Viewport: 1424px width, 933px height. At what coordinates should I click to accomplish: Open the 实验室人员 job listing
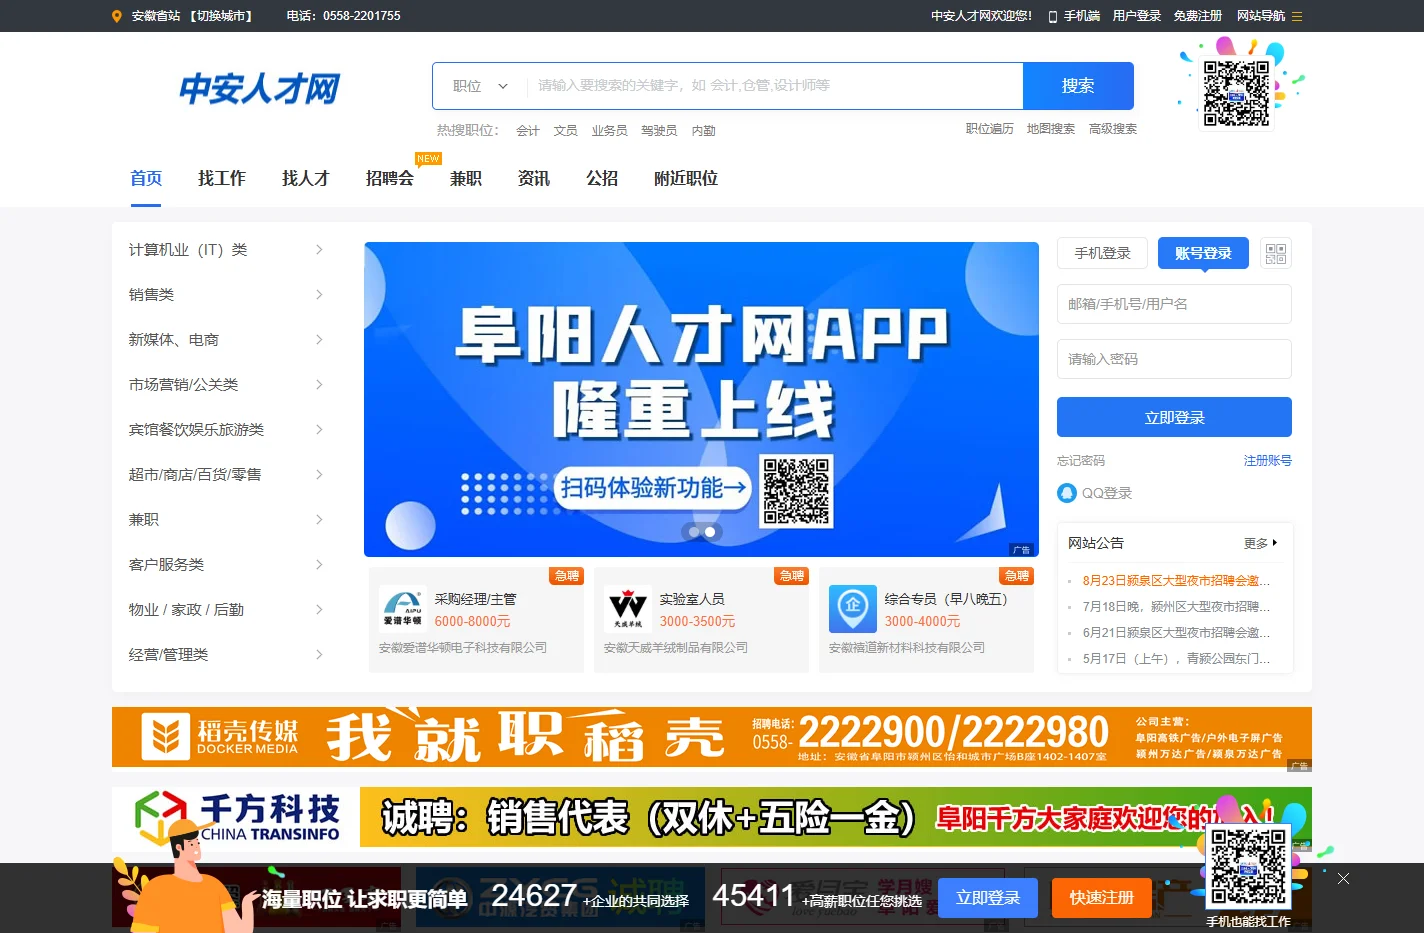tap(692, 599)
